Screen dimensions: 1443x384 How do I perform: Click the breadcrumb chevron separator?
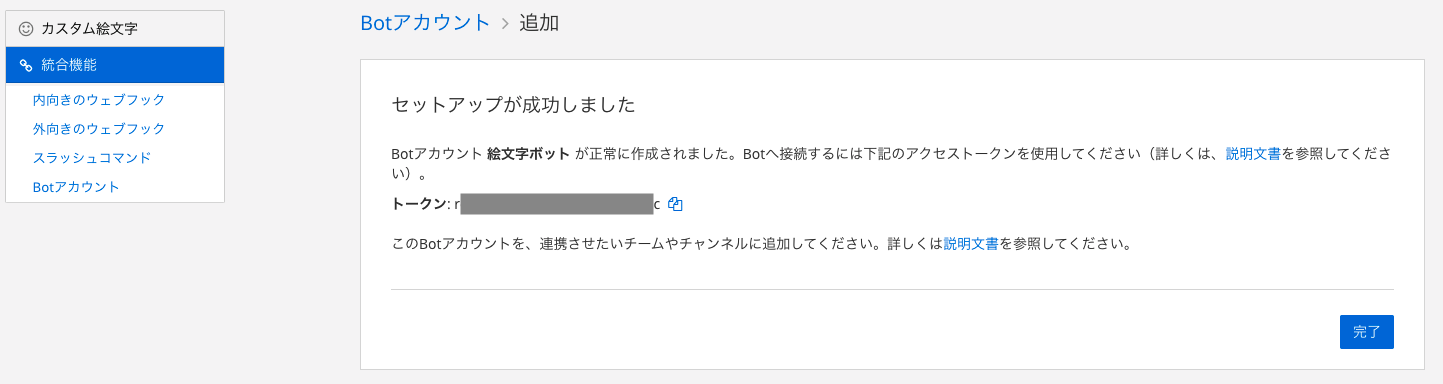[x=505, y=23]
